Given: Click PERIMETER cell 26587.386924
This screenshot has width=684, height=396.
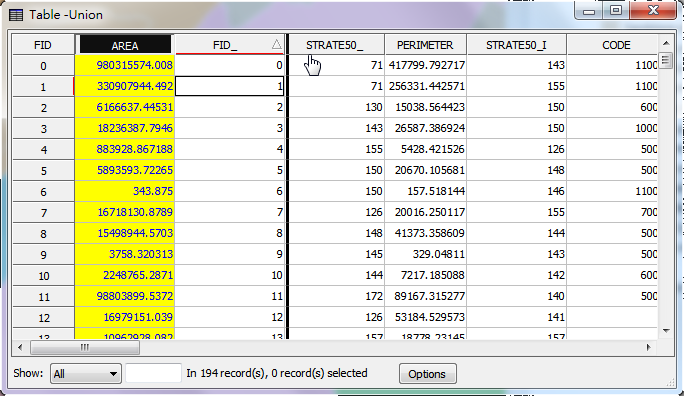Looking at the screenshot, I should coord(426,128).
